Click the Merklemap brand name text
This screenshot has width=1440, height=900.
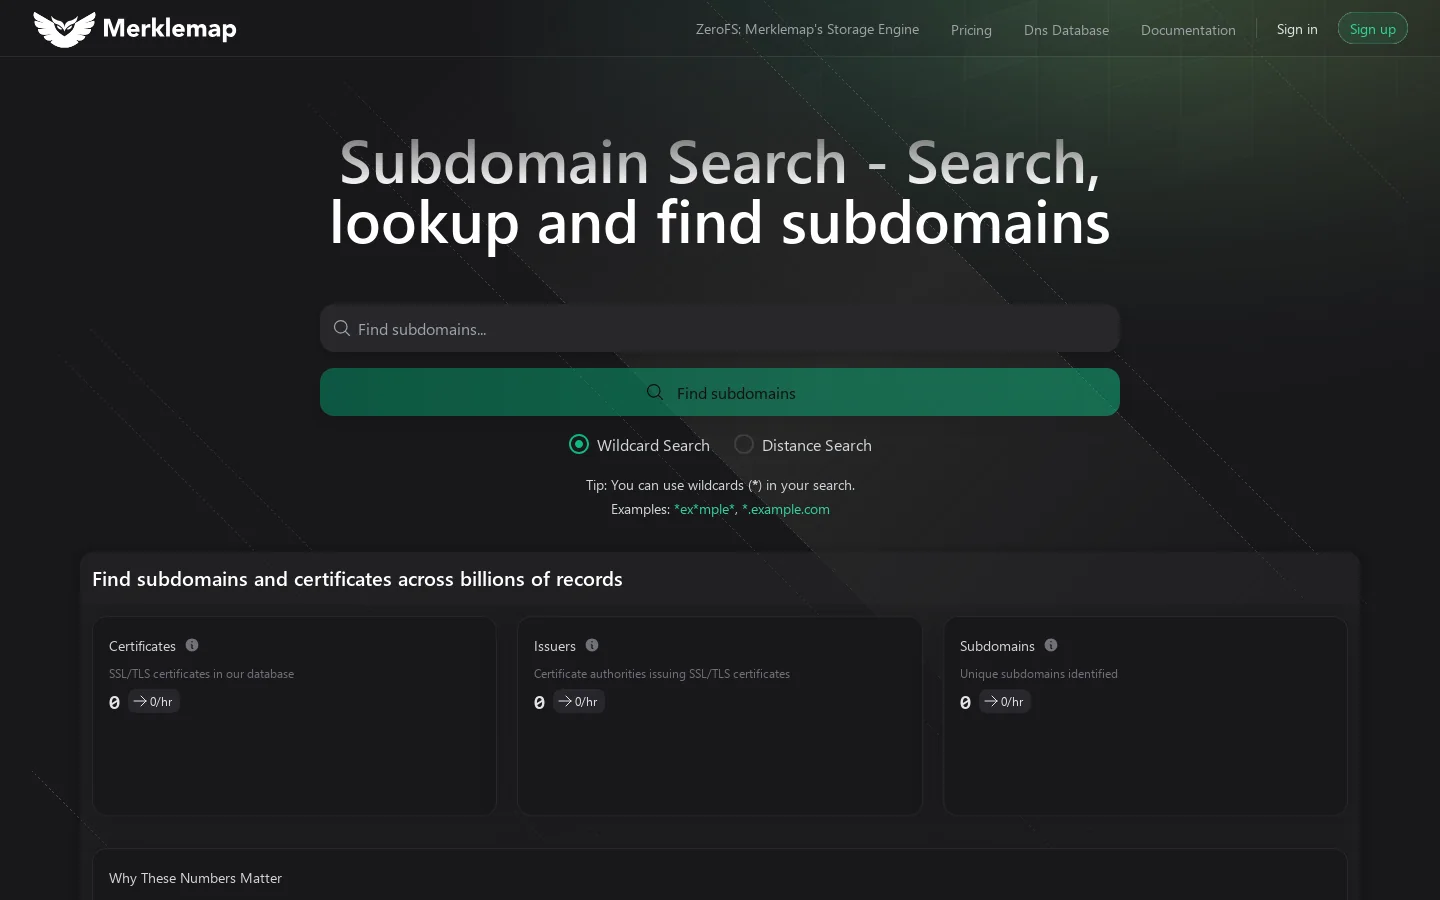click(170, 29)
